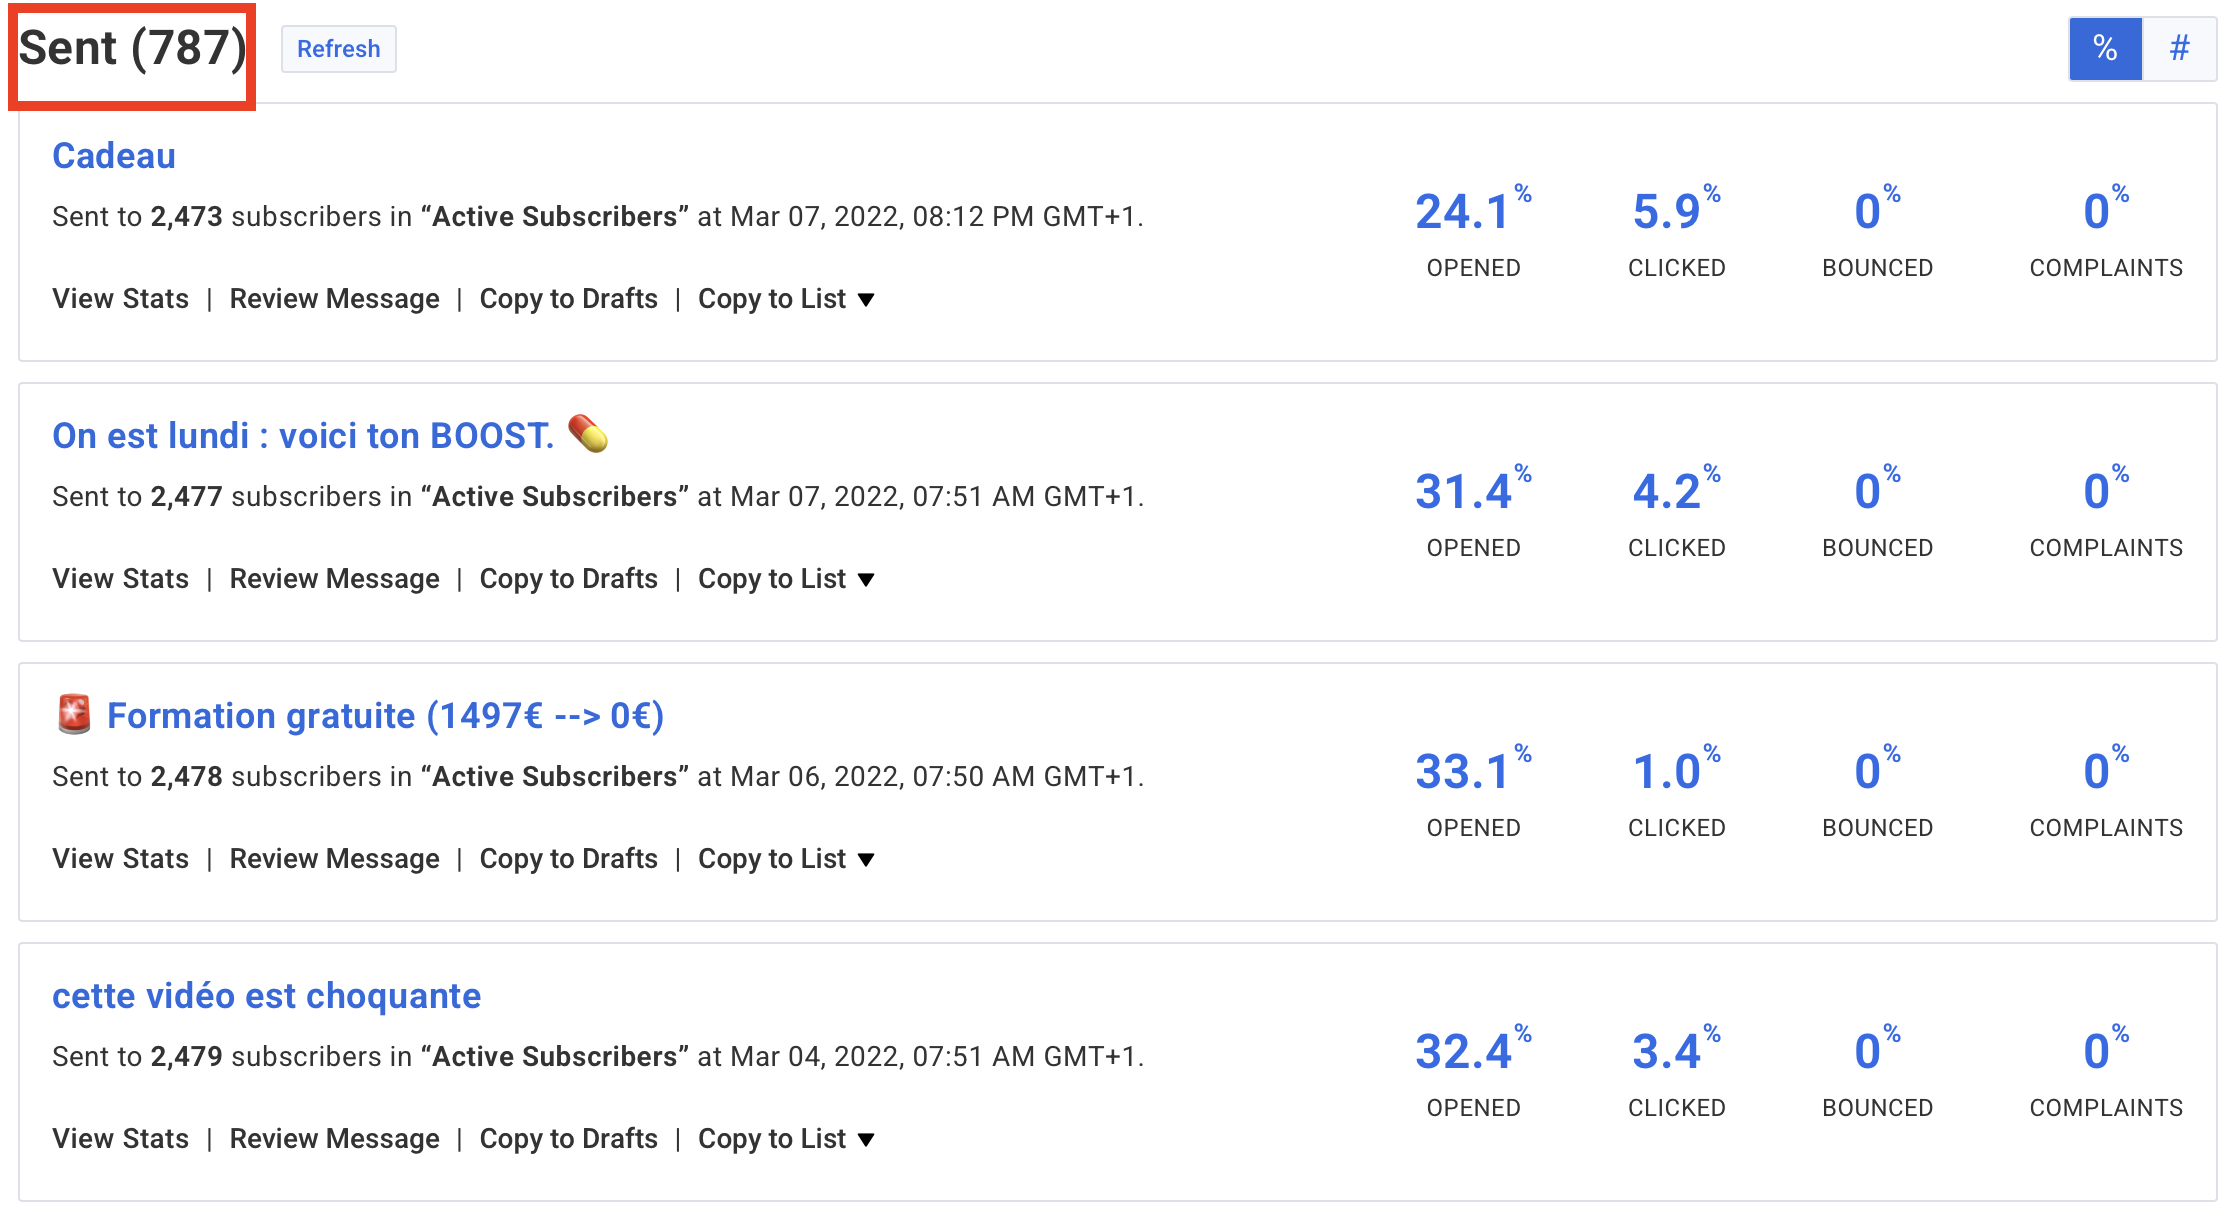Open 'cette vidéo est choquante' broadcast
Screen dimensions: 2230x1208
click(x=266, y=996)
